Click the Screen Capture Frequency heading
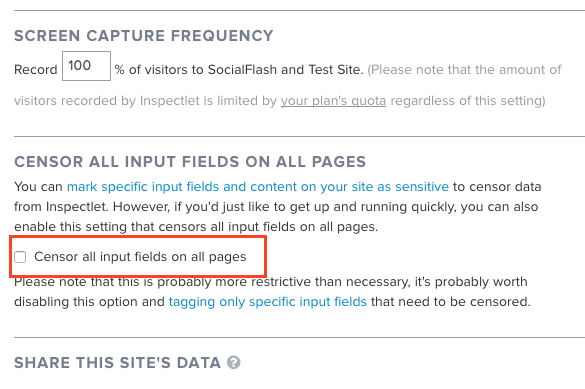 pyautogui.click(x=144, y=36)
